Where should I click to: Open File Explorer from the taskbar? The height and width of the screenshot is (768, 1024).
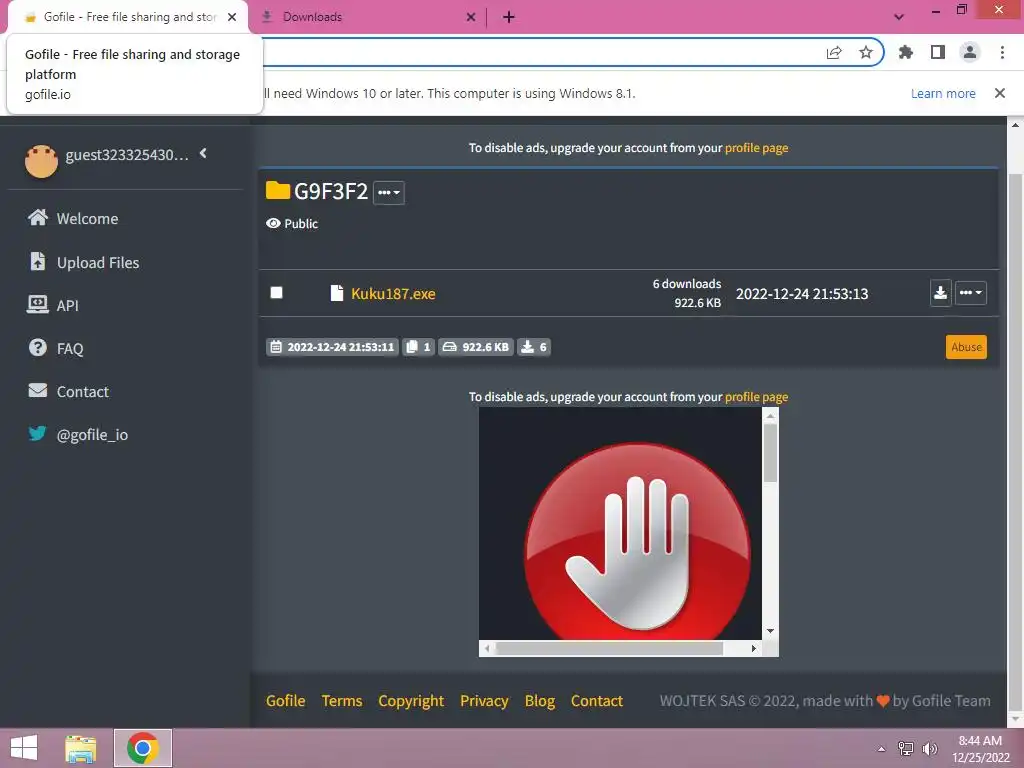[x=80, y=748]
